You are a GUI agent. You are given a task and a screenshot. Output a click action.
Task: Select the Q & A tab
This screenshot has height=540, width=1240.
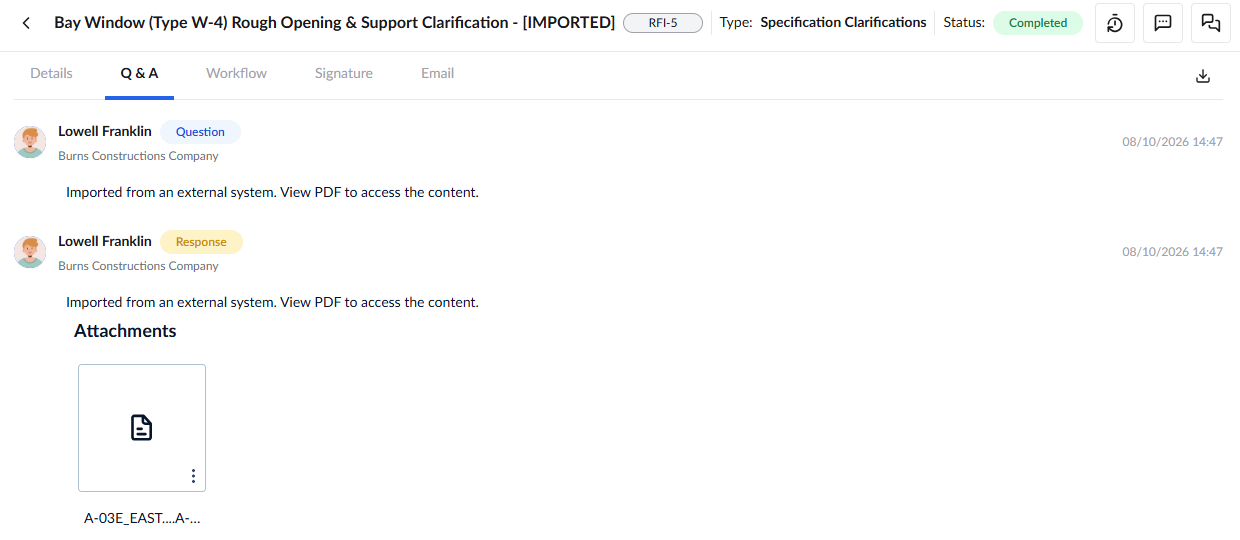pyautogui.click(x=139, y=73)
